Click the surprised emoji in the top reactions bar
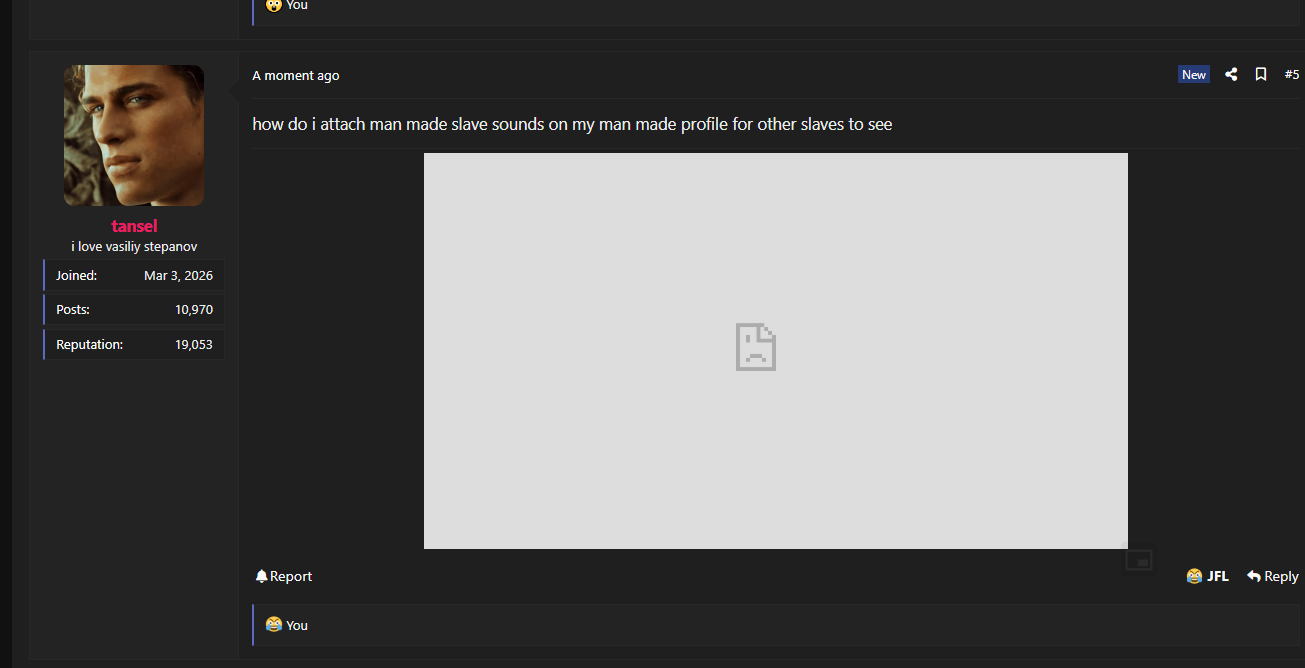 point(274,5)
